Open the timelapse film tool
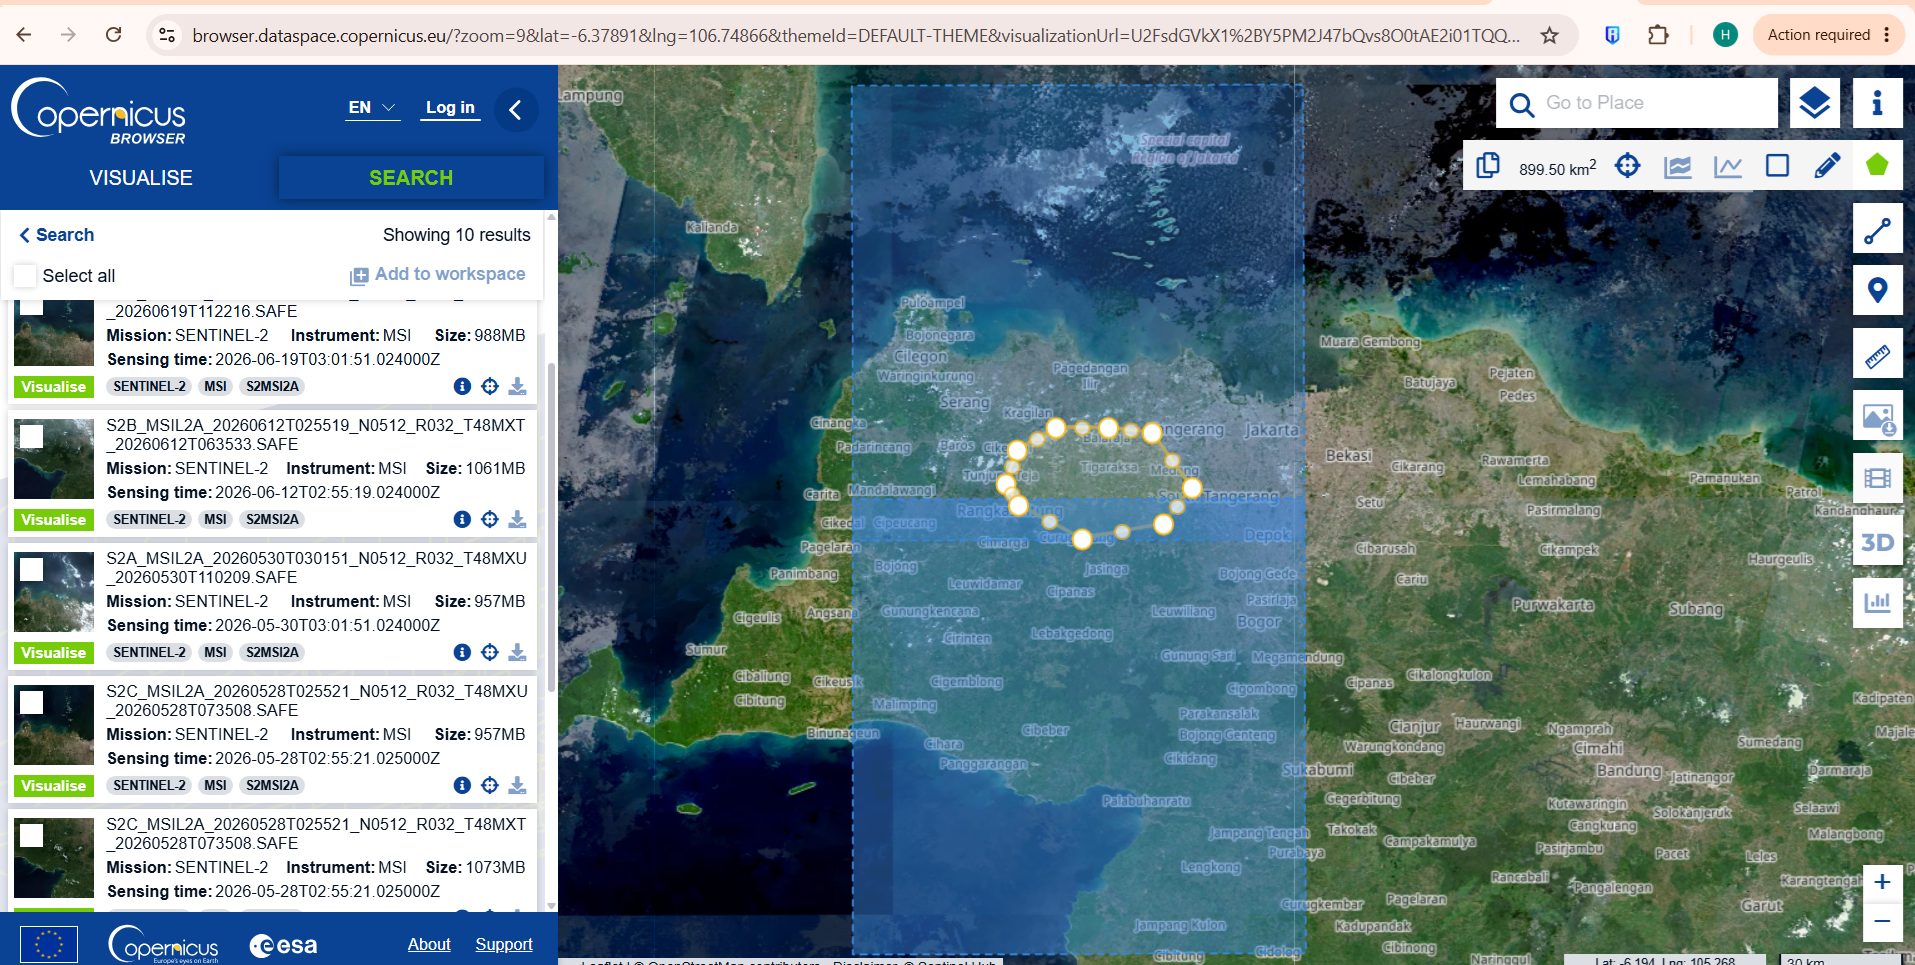This screenshot has width=1915, height=965. [x=1877, y=478]
